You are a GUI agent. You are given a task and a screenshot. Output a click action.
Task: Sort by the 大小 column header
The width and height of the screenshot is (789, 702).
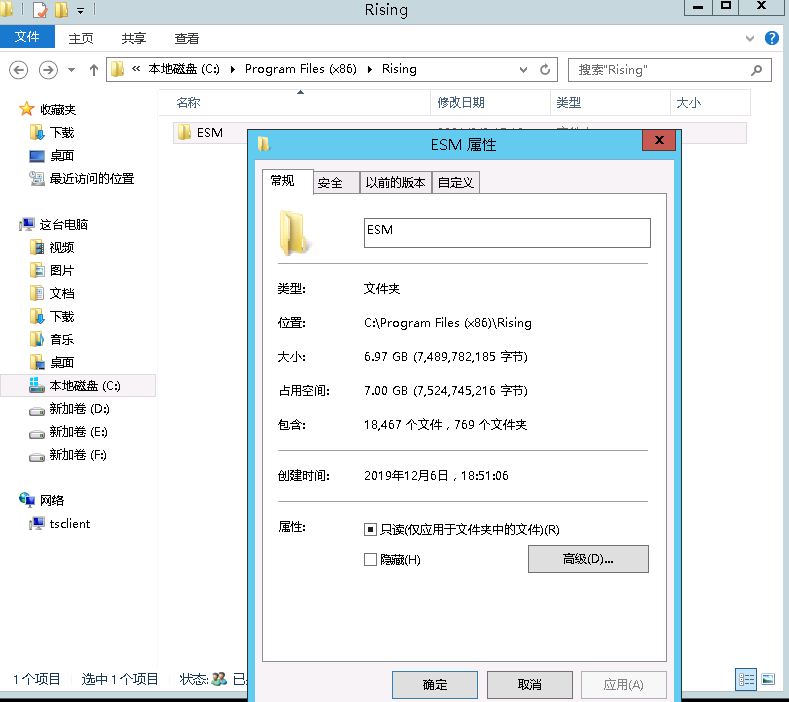pos(710,103)
